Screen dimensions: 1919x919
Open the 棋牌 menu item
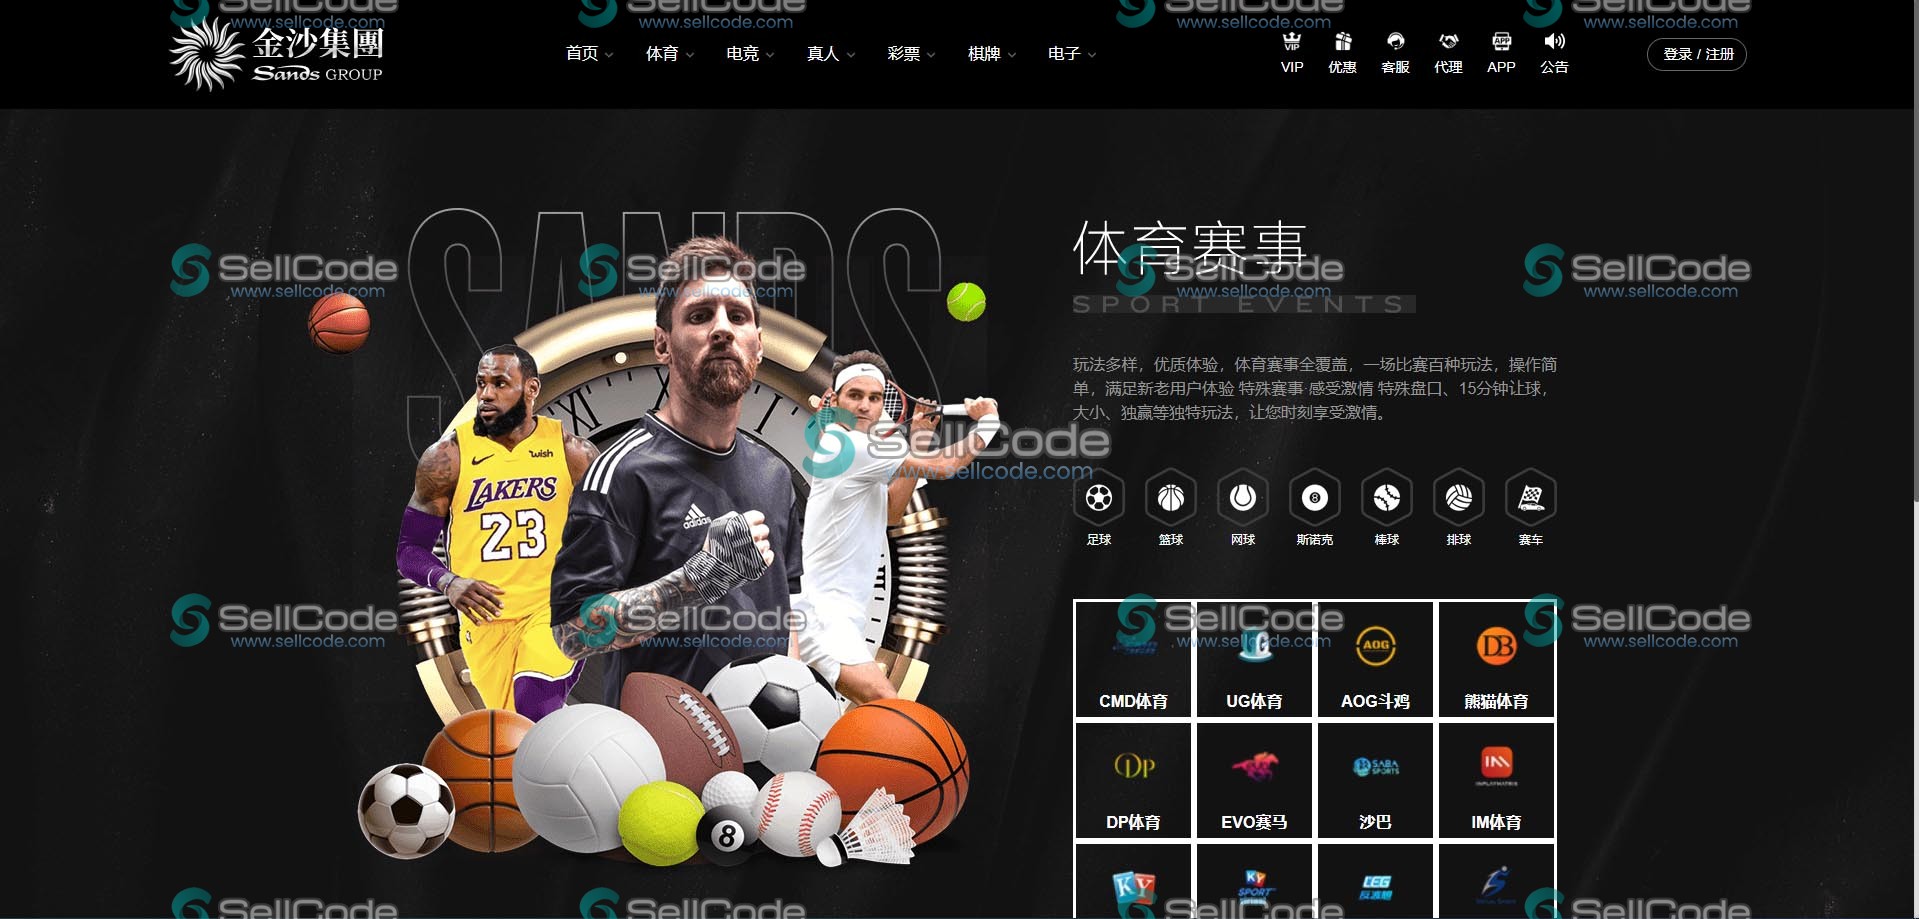pyautogui.click(x=991, y=54)
